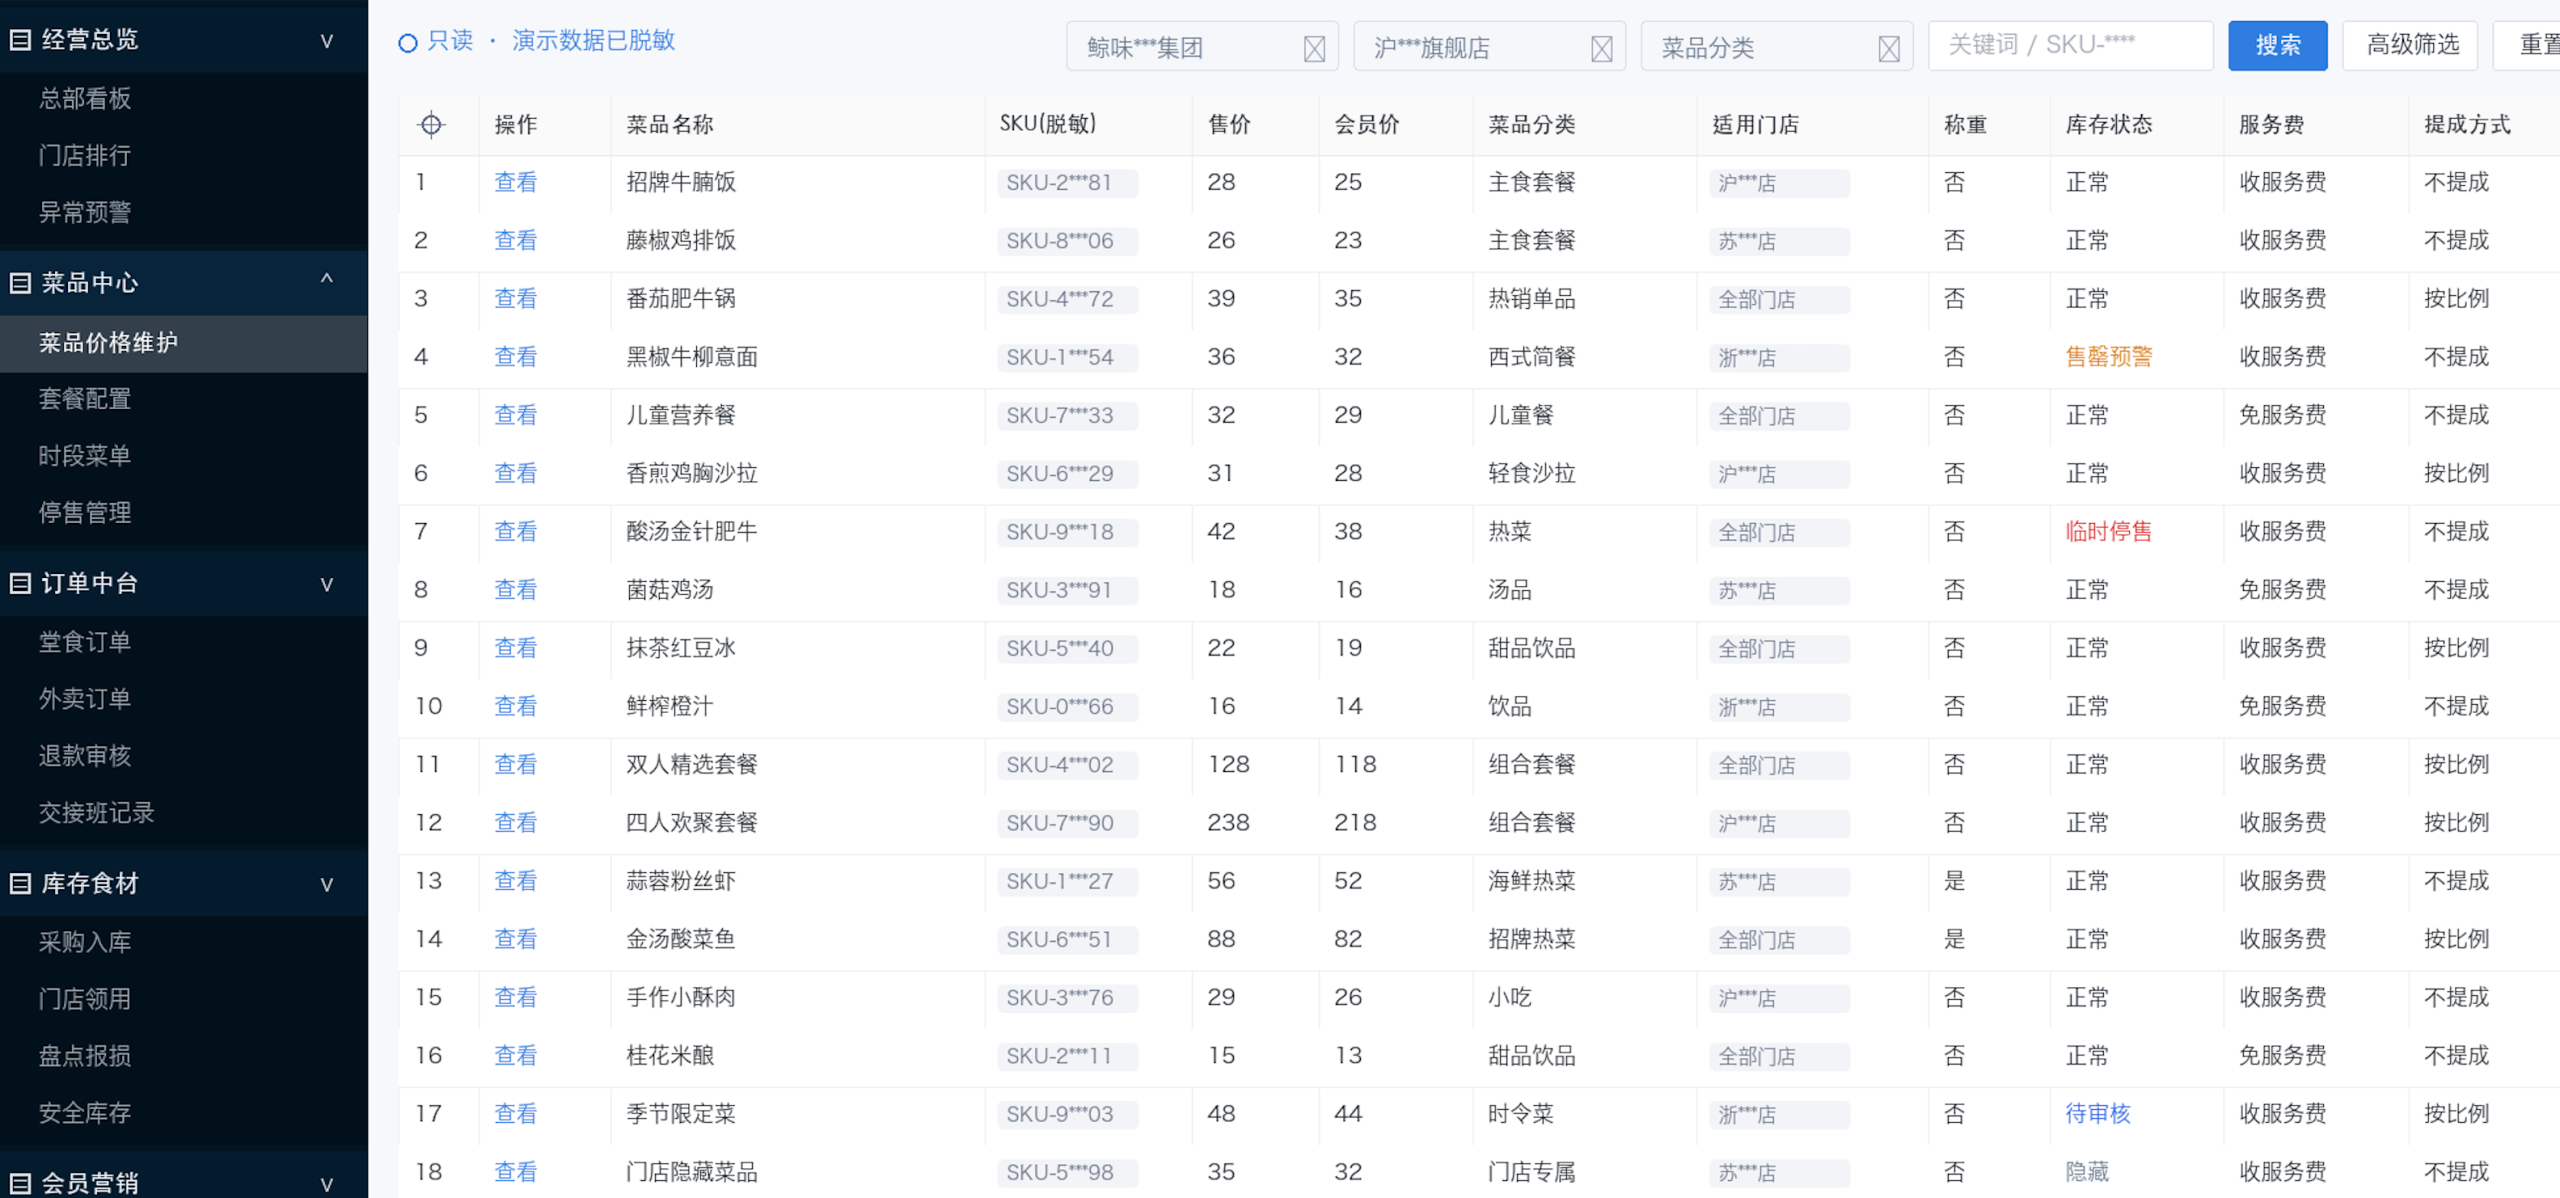The image size is (2560, 1198).
Task: Toggle the 只读 radio indicator
Action: (x=407, y=42)
